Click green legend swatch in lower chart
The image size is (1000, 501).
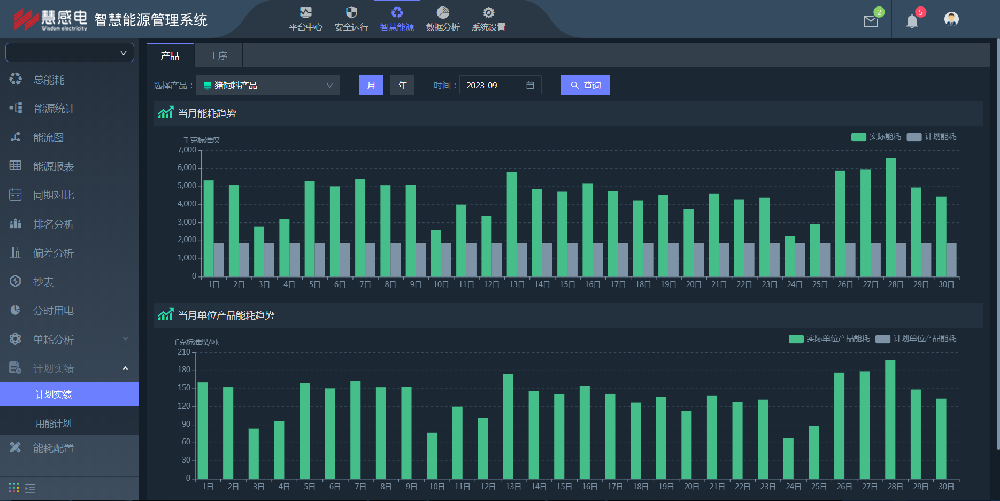(x=796, y=339)
